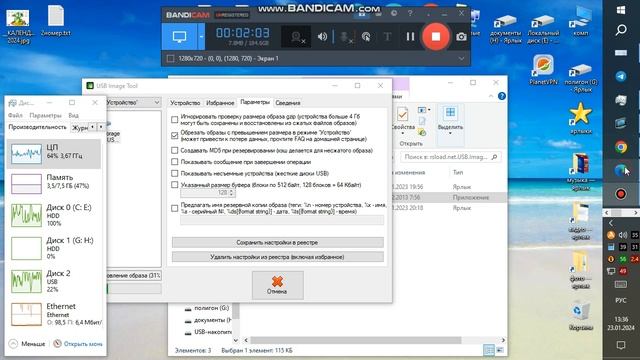Open Файл menu in Task Manager

click(x=16, y=116)
